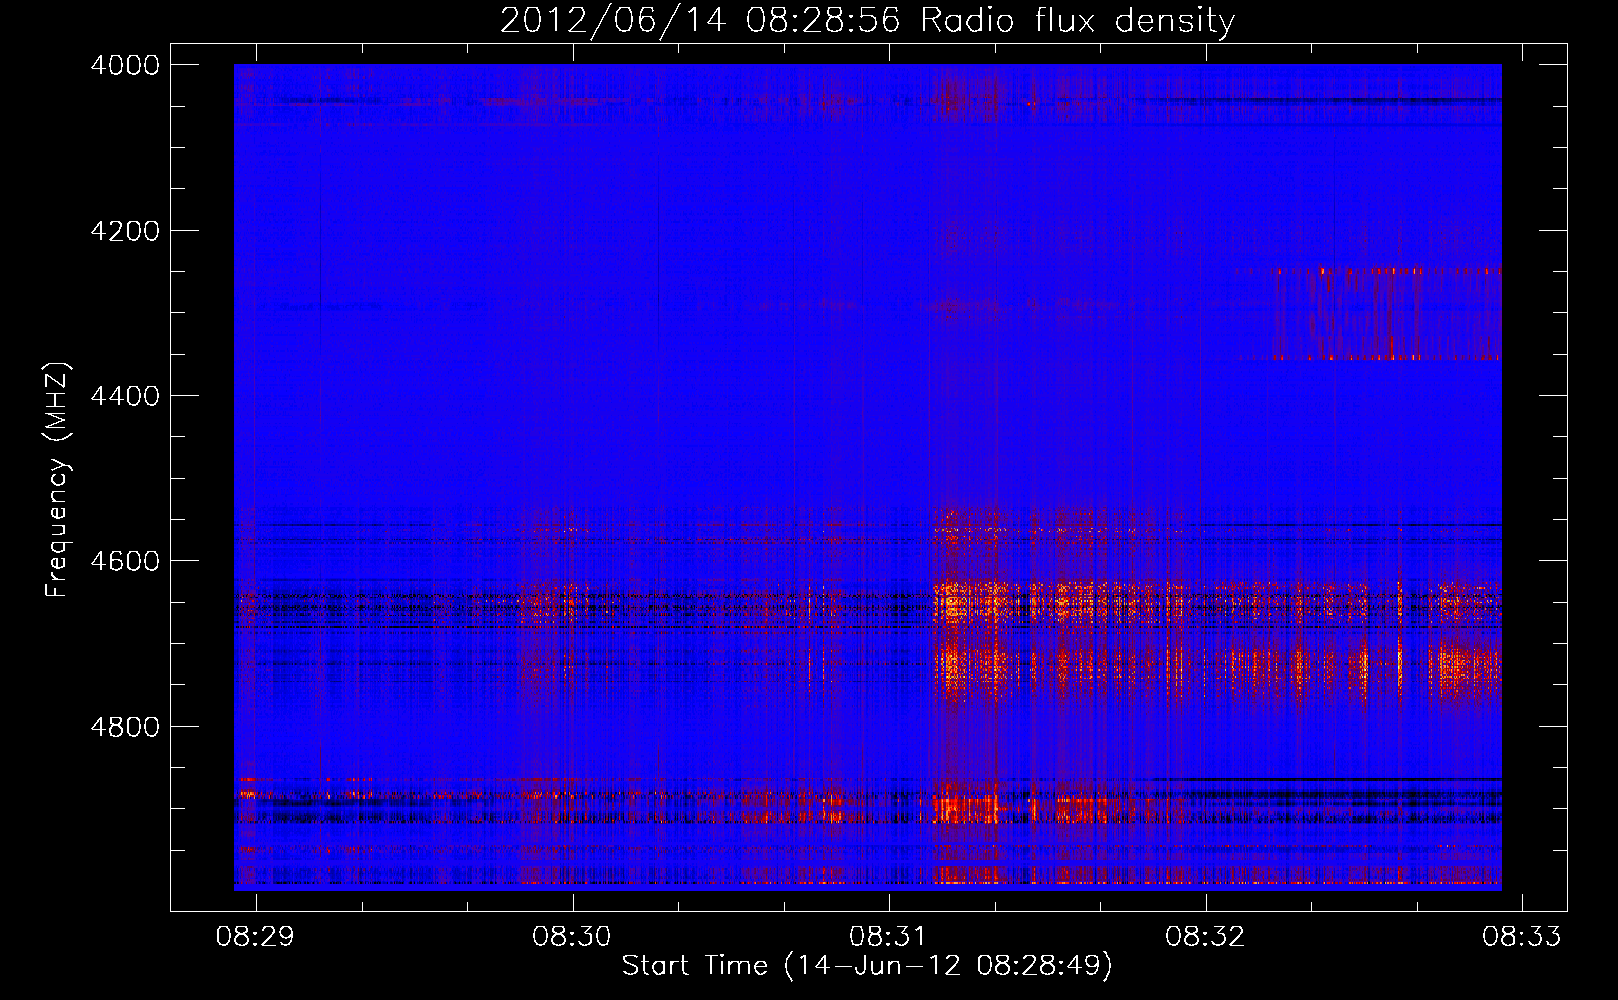Click the 'Start Time (14-Jun-12 08:28:49)' axis title
This screenshot has height=1000, width=1618.
(867, 966)
